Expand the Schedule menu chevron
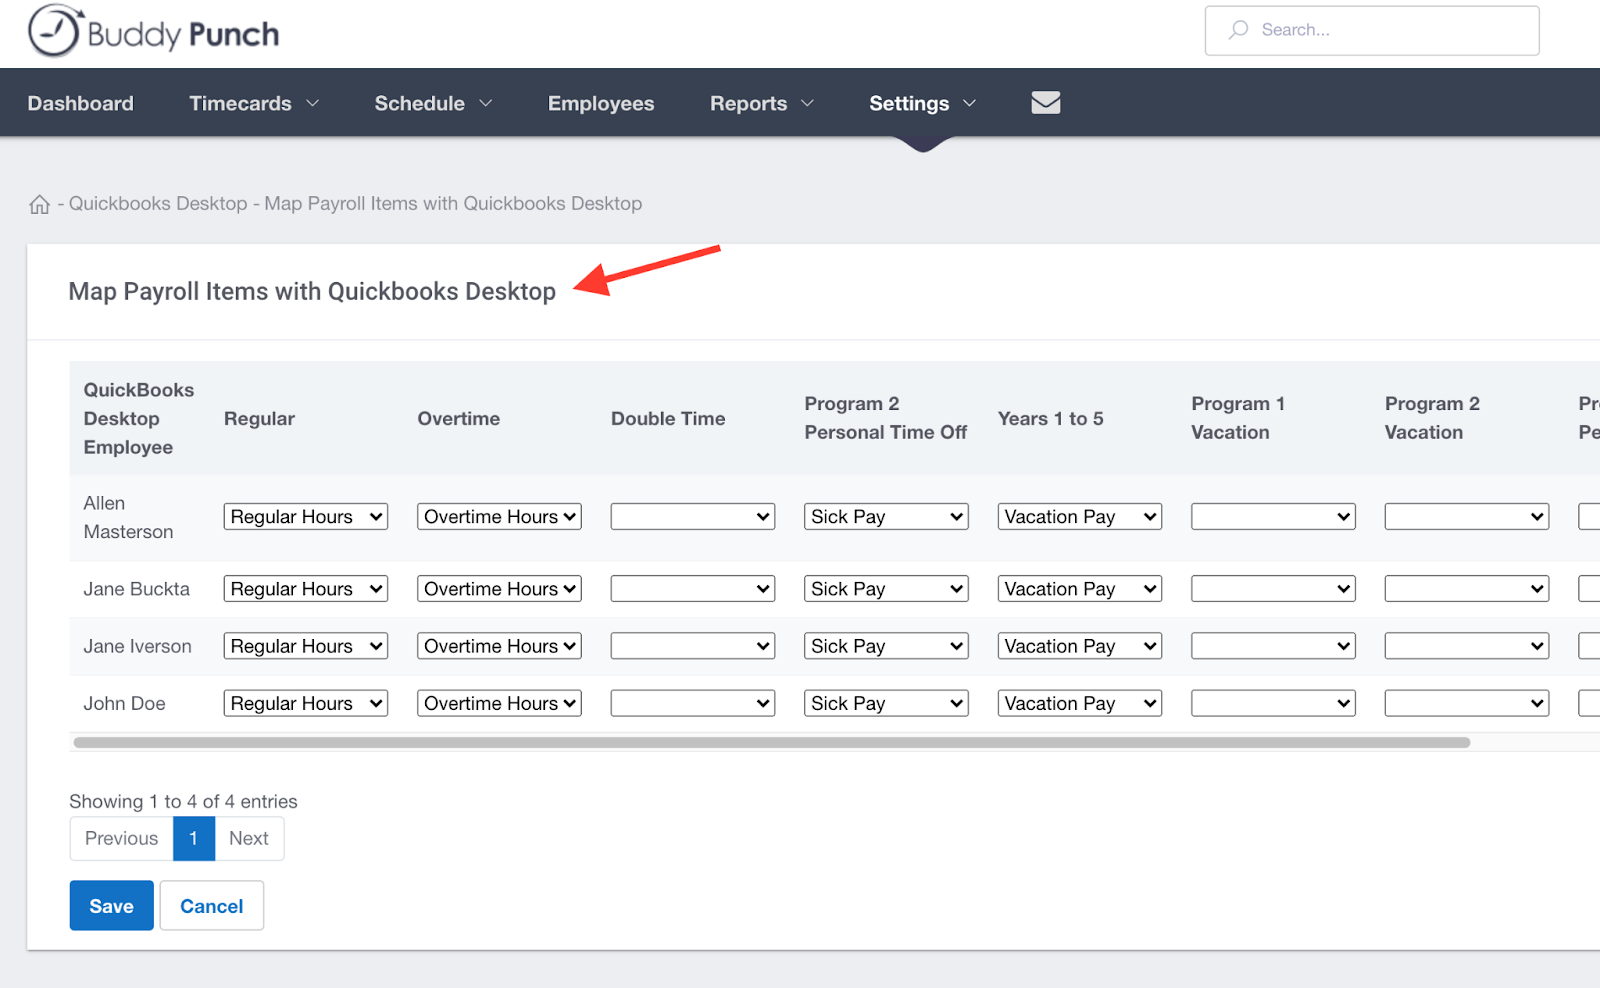The image size is (1600, 988). (486, 103)
